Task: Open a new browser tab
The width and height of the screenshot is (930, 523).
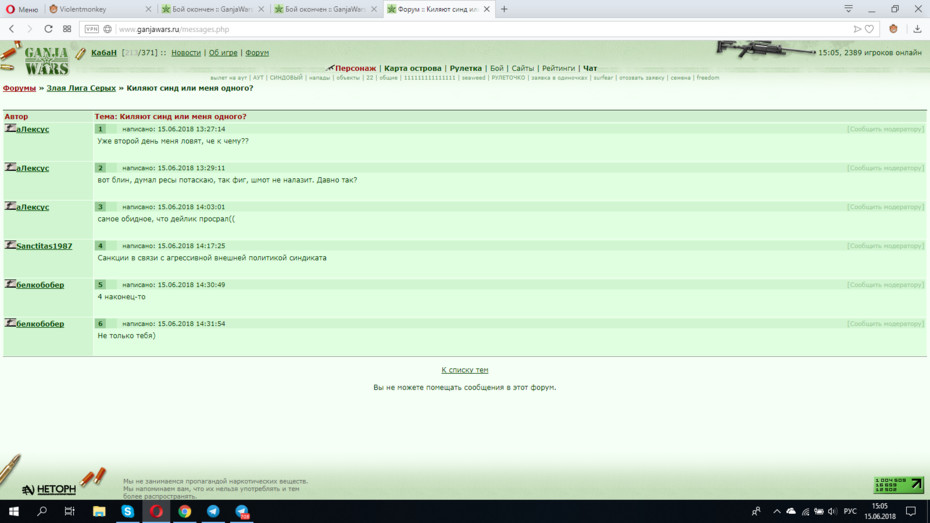Action: tap(504, 9)
